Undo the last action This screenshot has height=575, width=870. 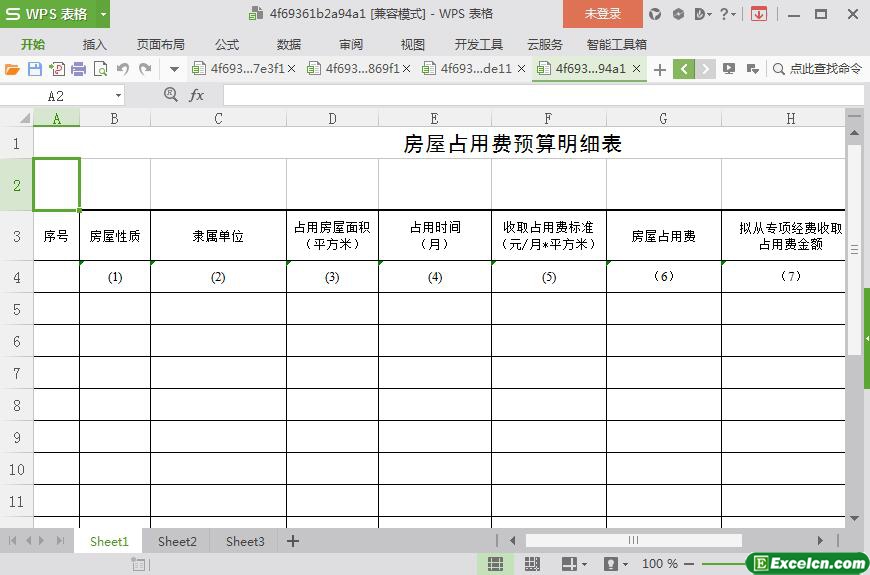123,69
